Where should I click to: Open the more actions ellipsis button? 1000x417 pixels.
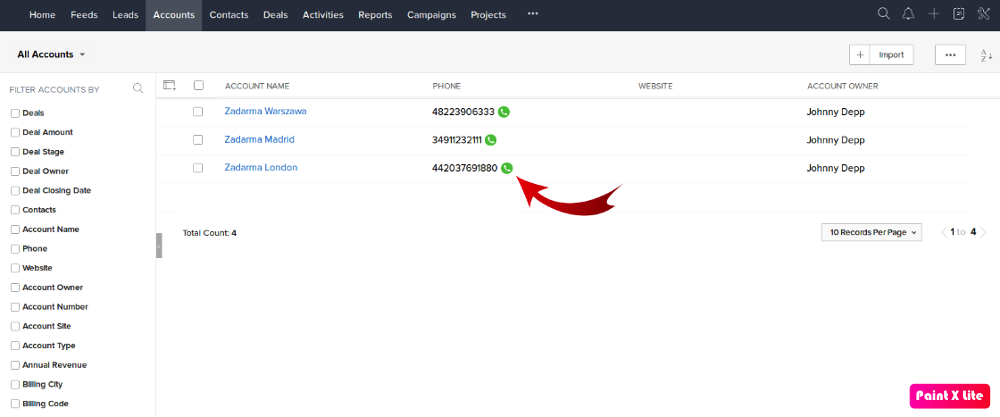[950, 55]
